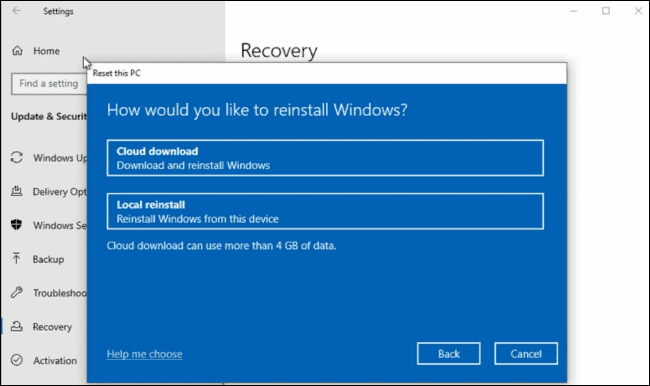The height and width of the screenshot is (386, 650).
Task: Open Delivery Optimization sidebar item
Action: (60, 192)
